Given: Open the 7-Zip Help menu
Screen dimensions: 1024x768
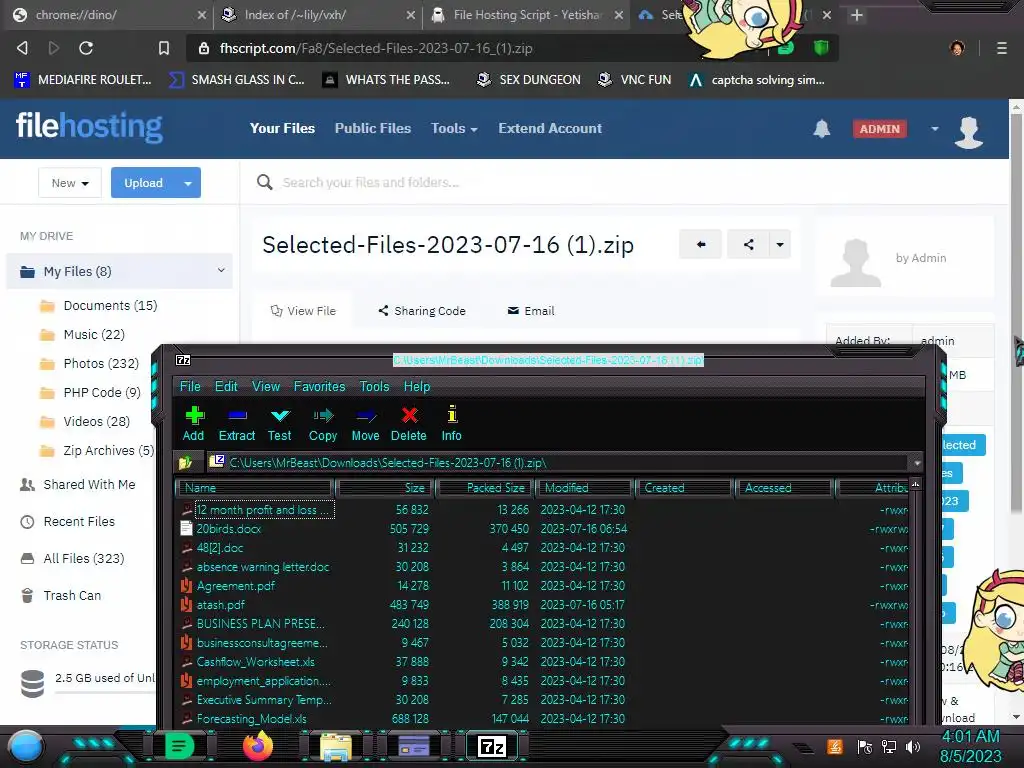Looking at the screenshot, I should click(x=417, y=387).
